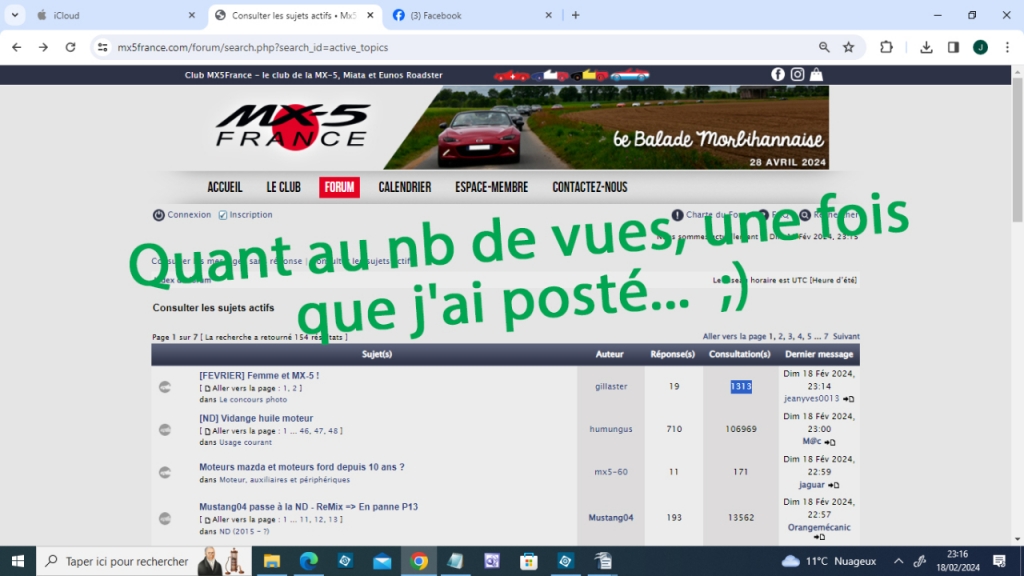The height and width of the screenshot is (576, 1024).
Task: Open ESPACE-MEMBRE menu item
Action: (x=492, y=187)
